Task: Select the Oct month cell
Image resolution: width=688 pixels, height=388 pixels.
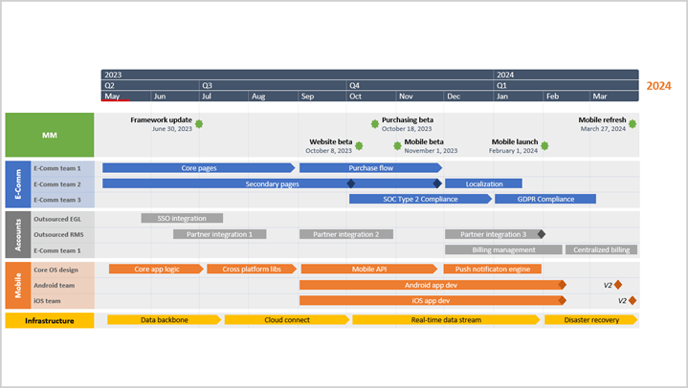Action: click(x=371, y=96)
